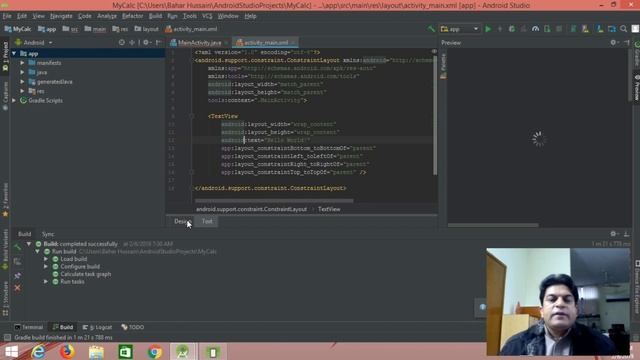Click 'Gradle build finished' status message

[63, 338]
